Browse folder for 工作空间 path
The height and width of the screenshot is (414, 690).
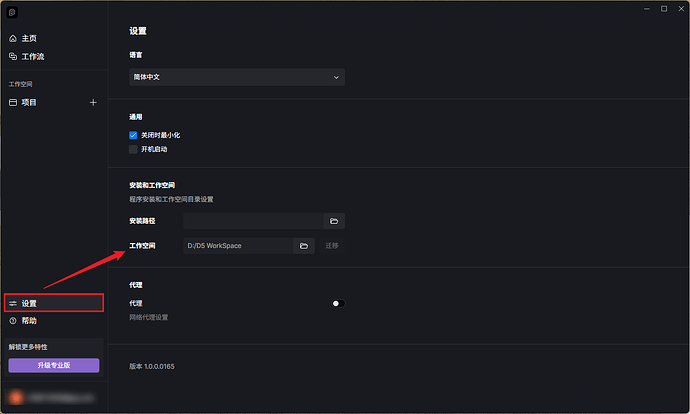point(304,246)
